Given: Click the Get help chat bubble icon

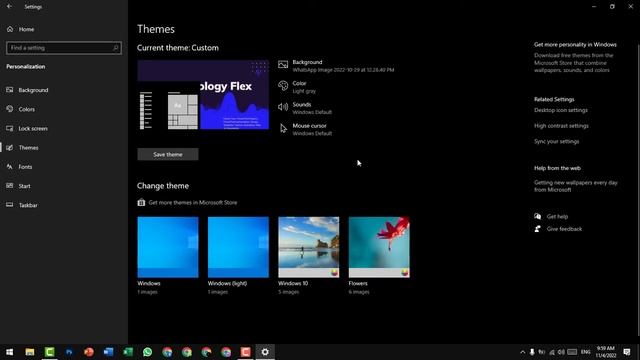Looking at the screenshot, I should (538, 216).
